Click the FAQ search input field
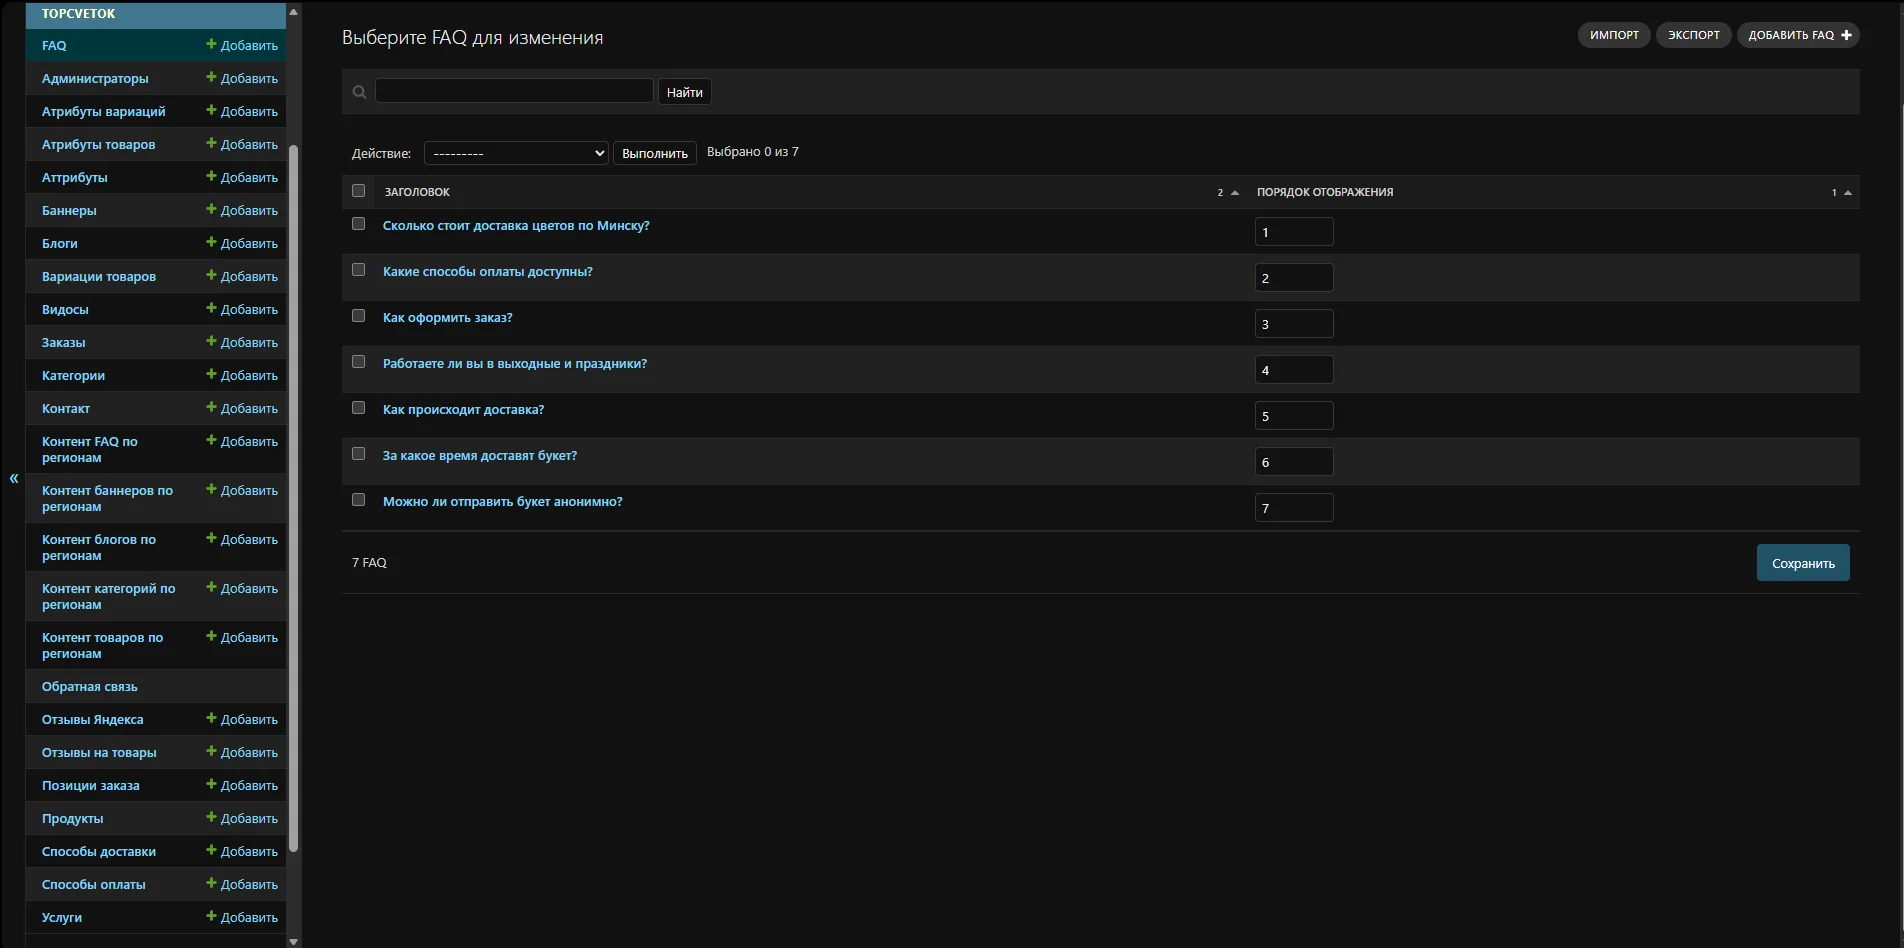Image resolution: width=1904 pixels, height=948 pixels. [514, 91]
